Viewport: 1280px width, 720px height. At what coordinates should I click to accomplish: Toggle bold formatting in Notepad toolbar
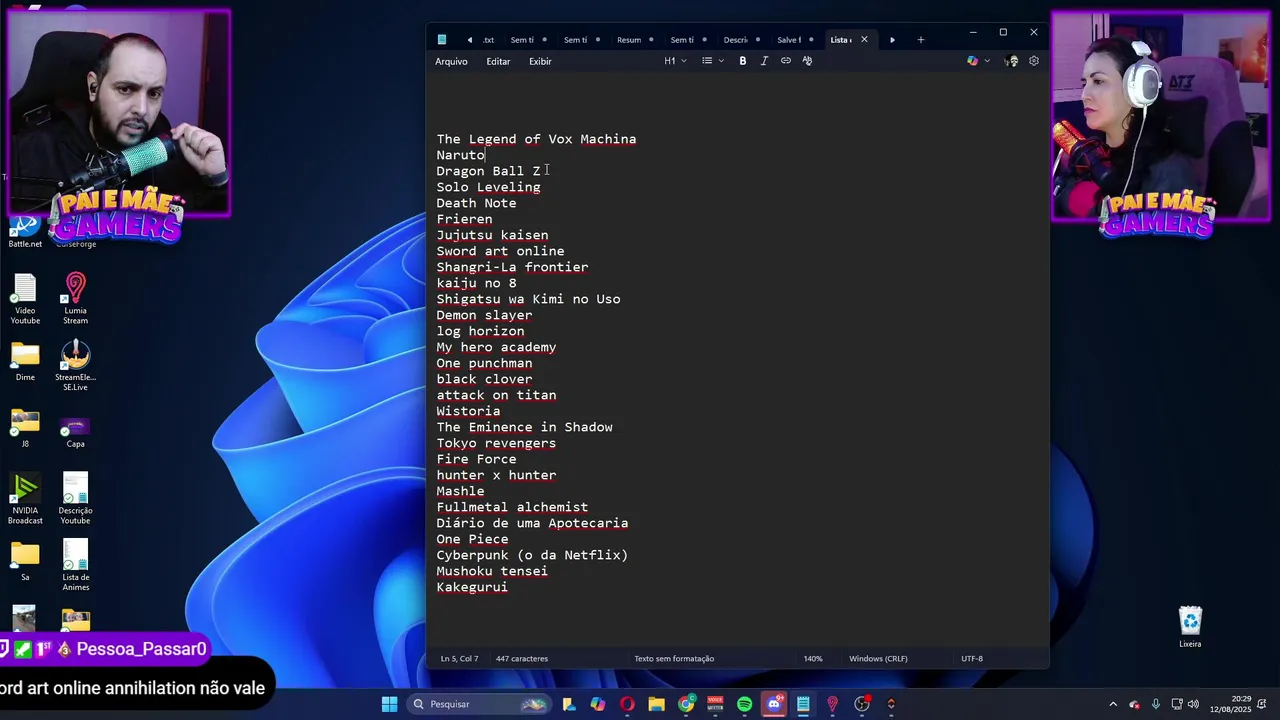742,61
